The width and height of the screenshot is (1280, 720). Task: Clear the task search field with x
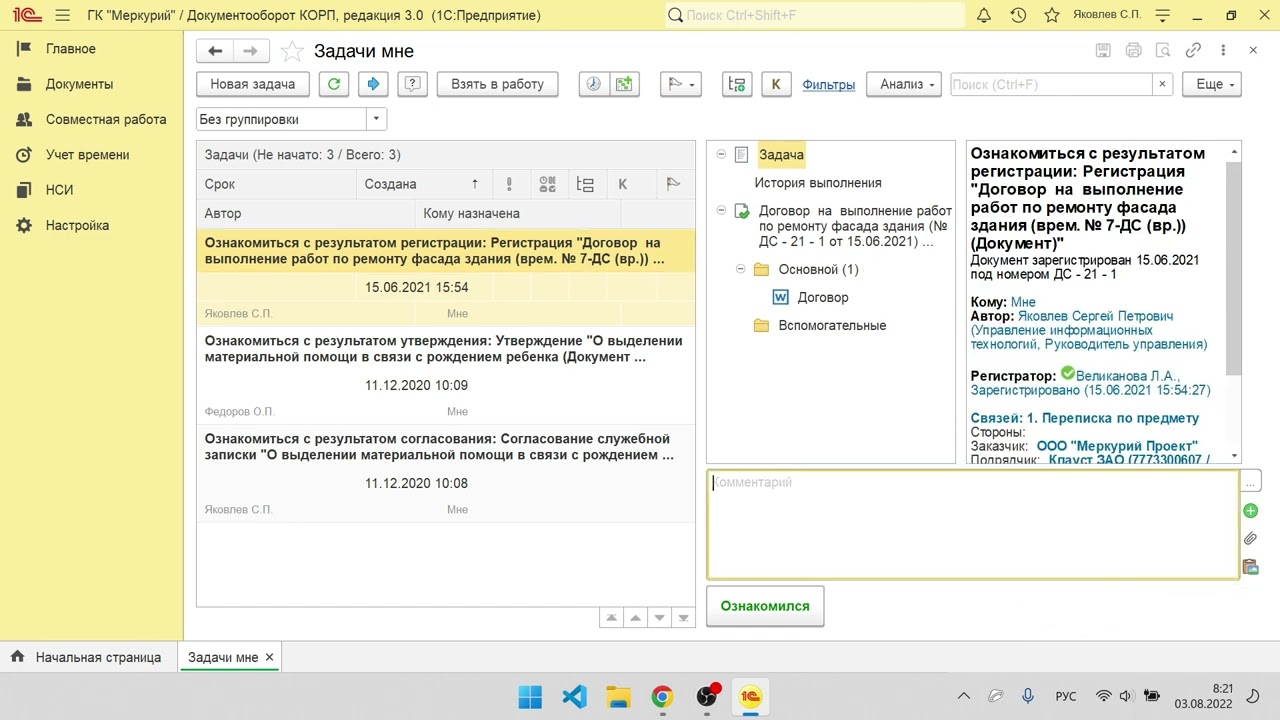[x=1162, y=84]
